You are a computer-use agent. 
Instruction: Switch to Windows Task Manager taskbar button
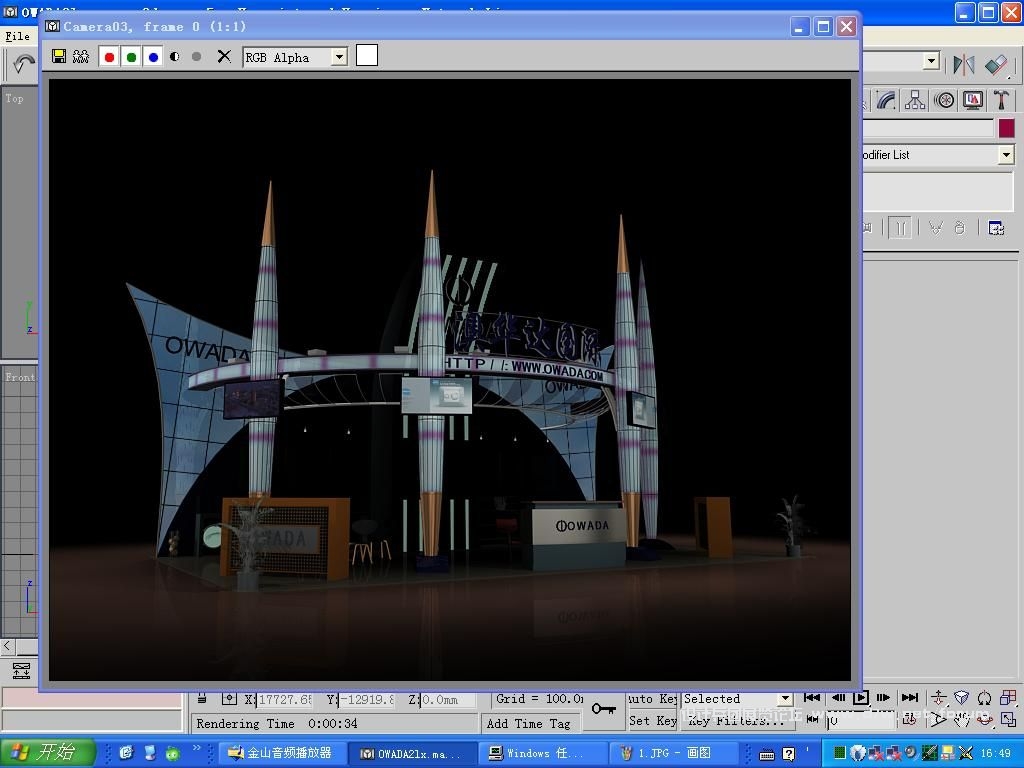(x=543, y=753)
